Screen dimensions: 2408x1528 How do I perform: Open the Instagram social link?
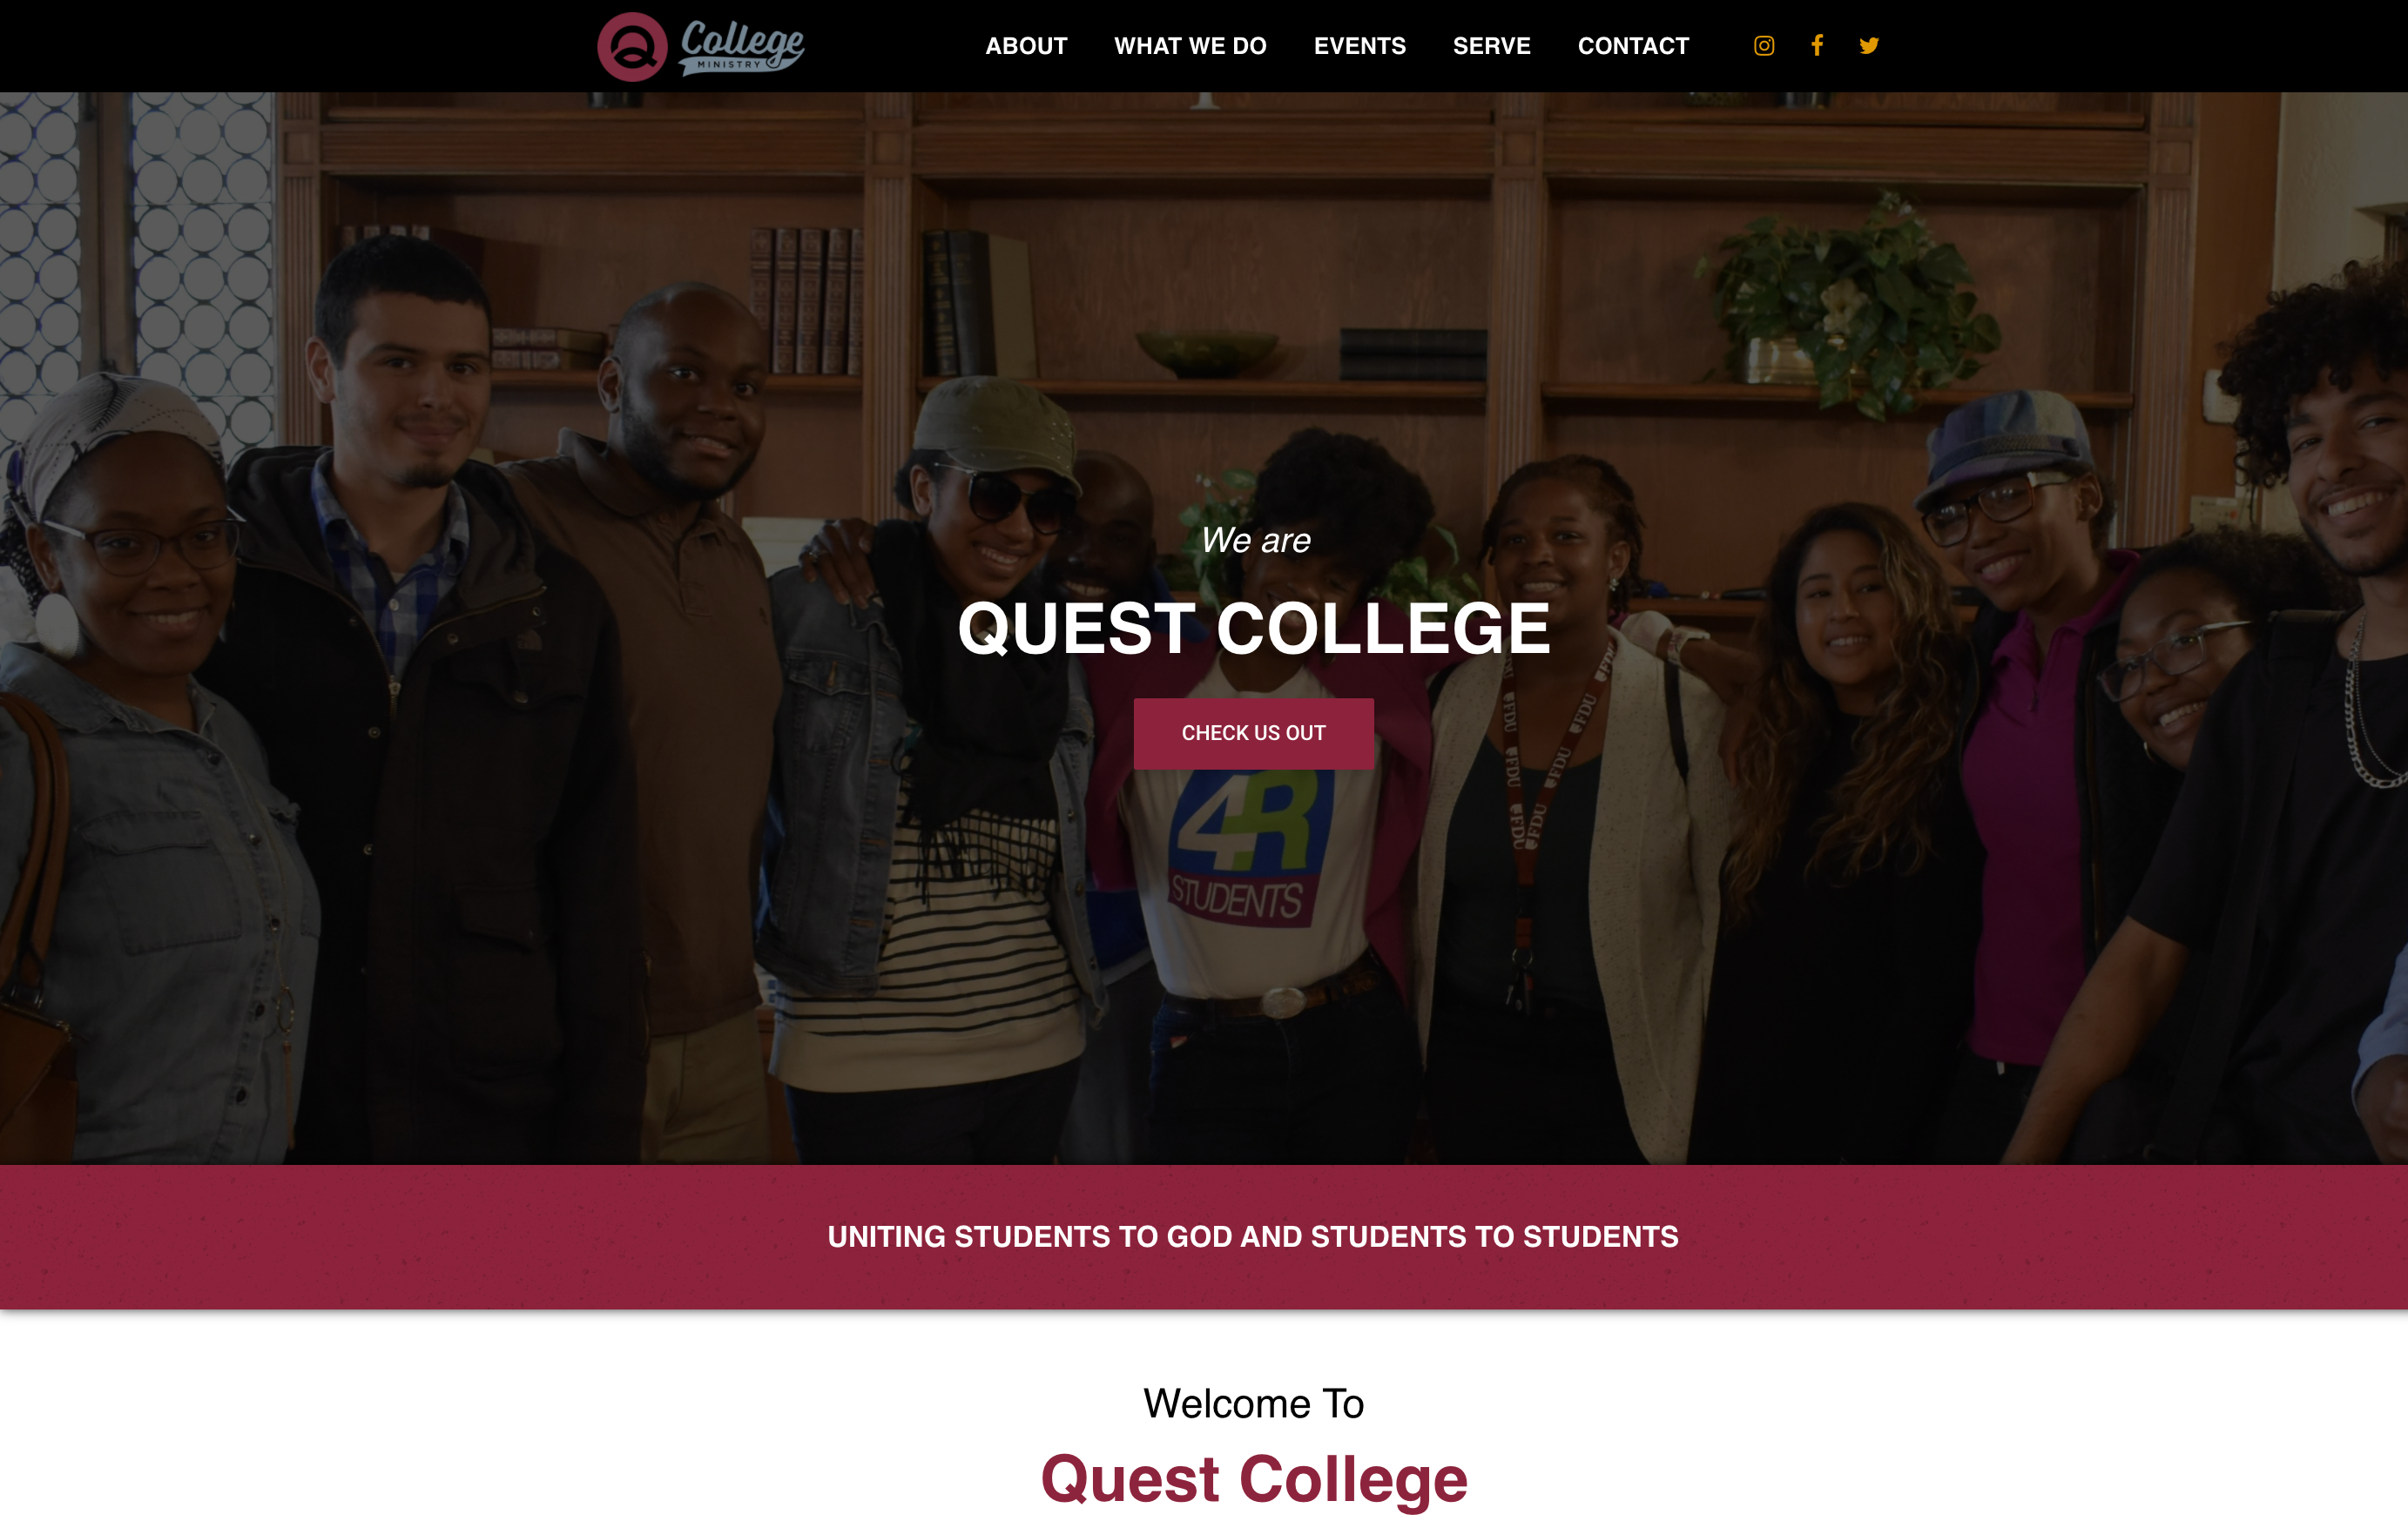click(1764, 46)
